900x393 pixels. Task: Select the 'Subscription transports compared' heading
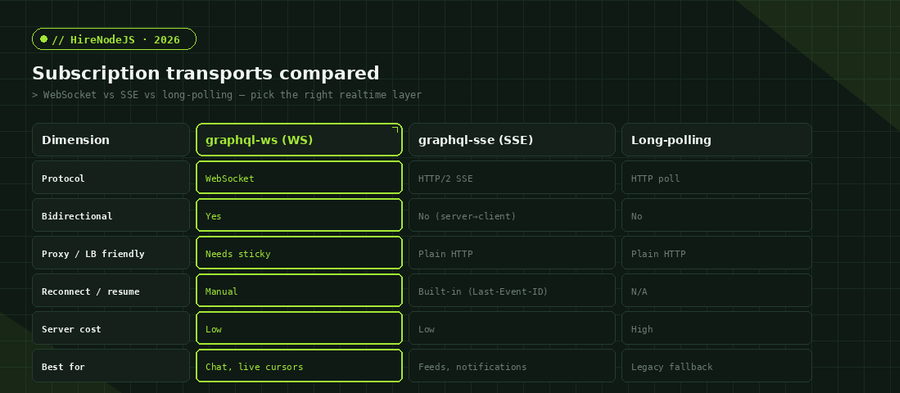pos(205,73)
